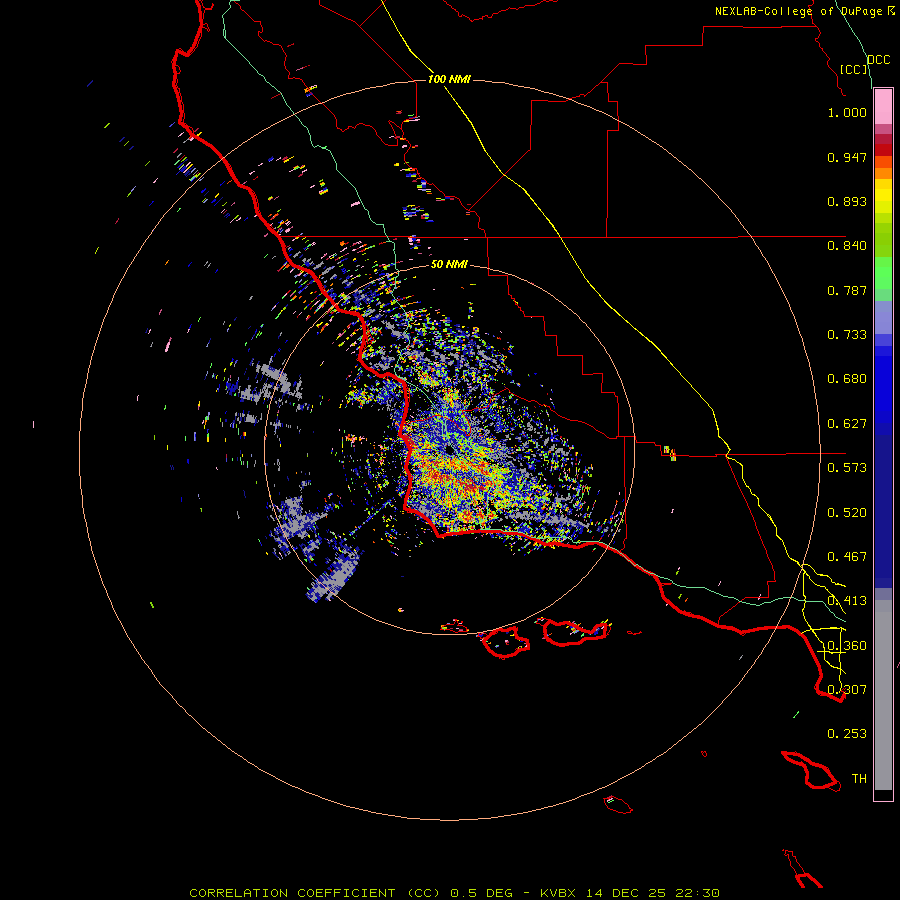The width and height of the screenshot is (900, 900).
Task: Click the DCC label above the color bar
Action: (879, 60)
